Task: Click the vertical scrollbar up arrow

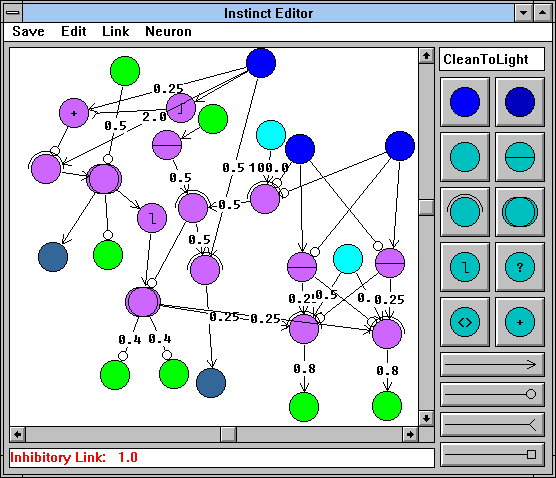Action: tap(426, 56)
